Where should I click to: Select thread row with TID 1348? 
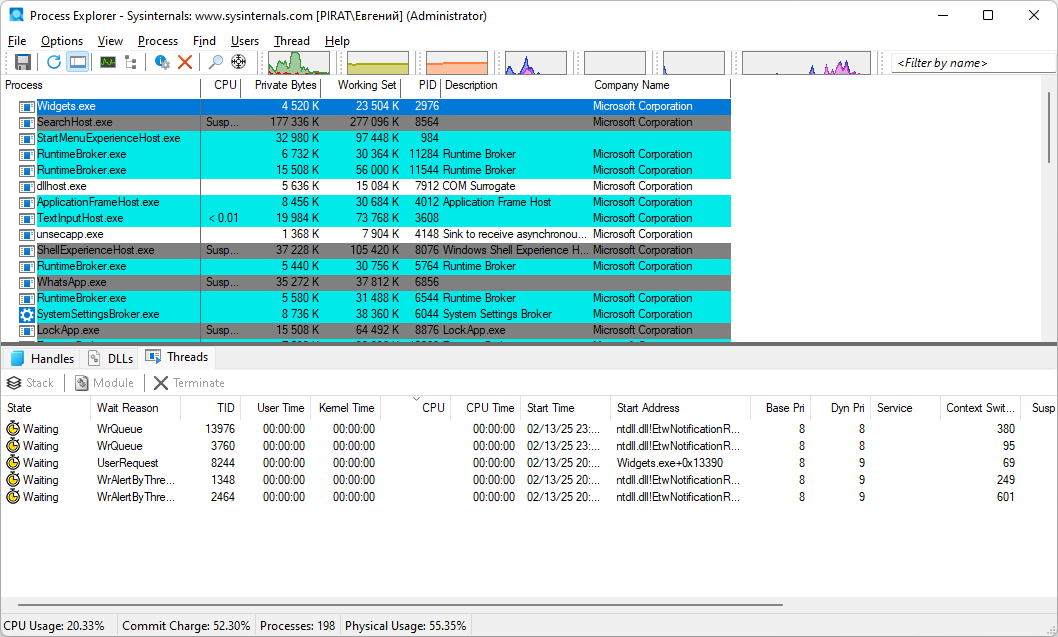(529, 480)
